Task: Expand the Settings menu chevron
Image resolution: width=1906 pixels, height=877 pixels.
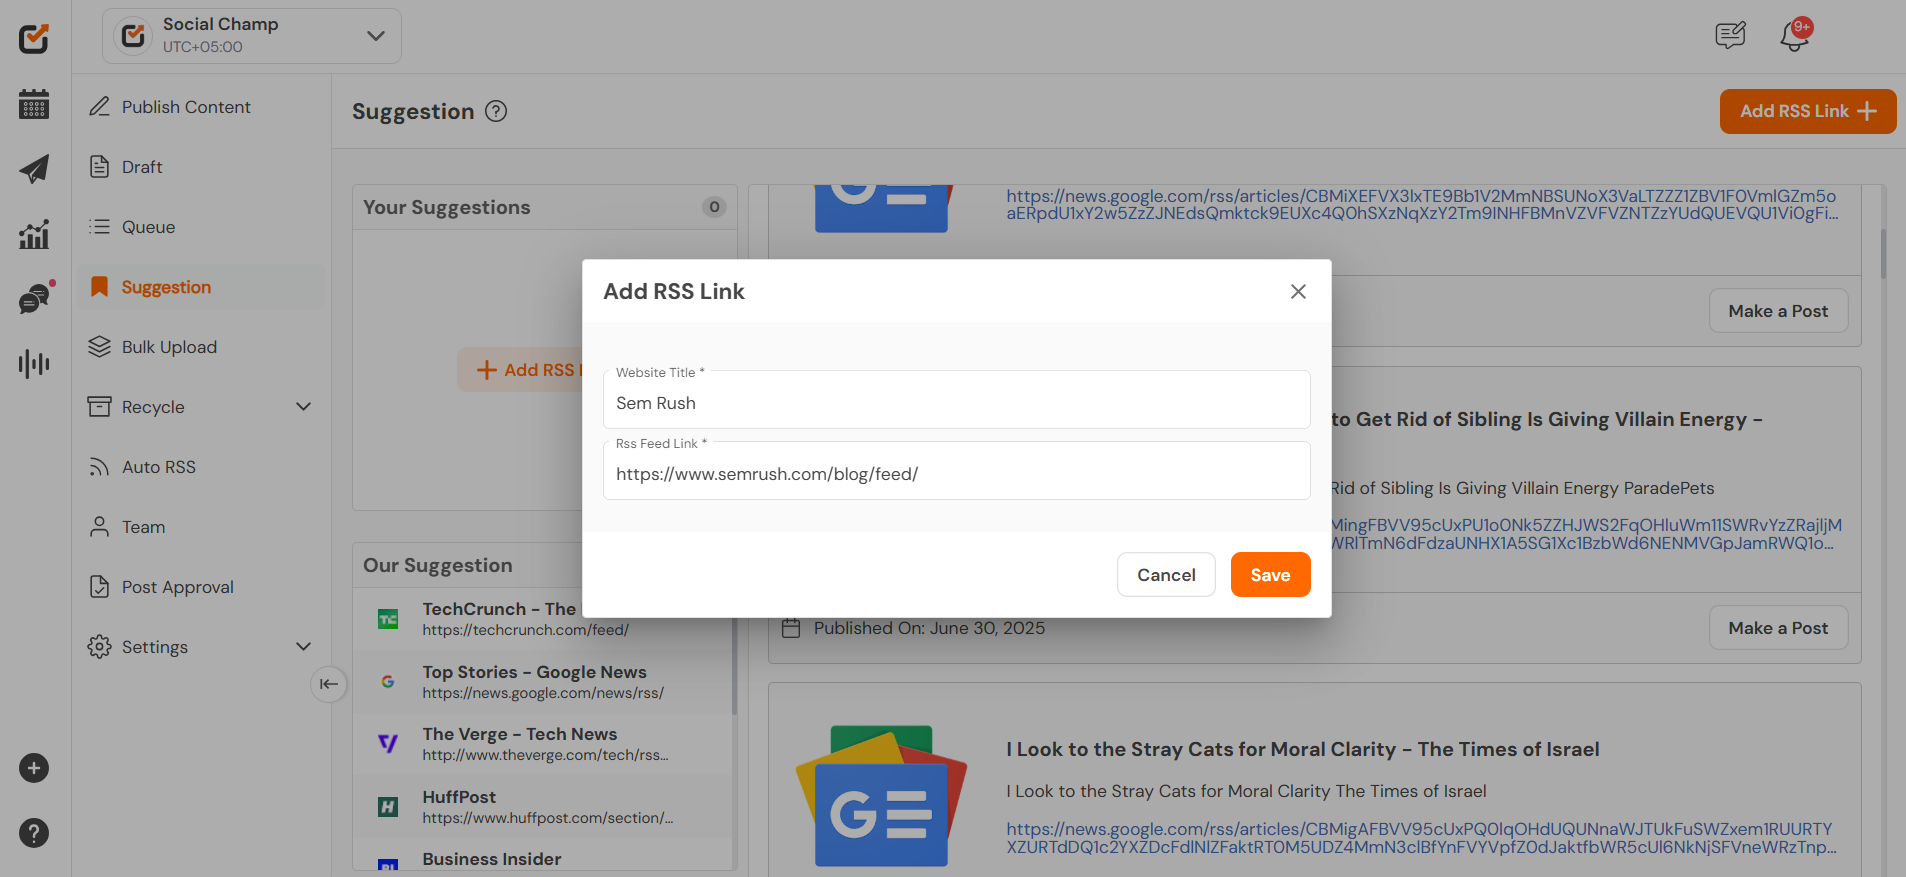Action: [304, 647]
